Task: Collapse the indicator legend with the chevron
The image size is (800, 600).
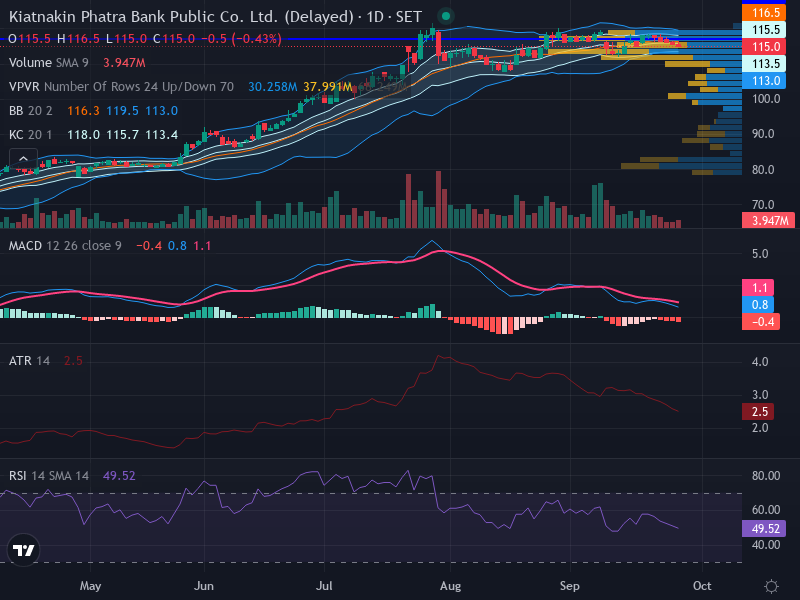Action: [23, 159]
